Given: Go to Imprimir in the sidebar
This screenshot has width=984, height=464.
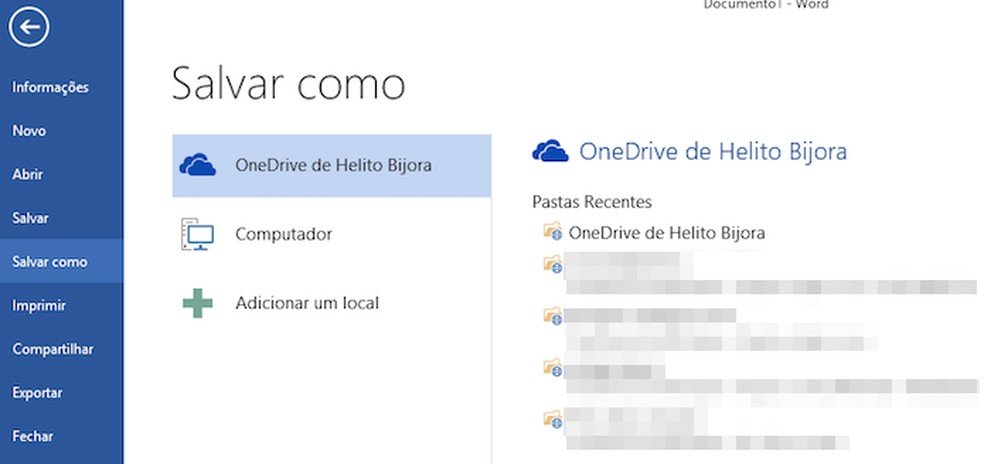Looking at the screenshot, I should 39,305.
